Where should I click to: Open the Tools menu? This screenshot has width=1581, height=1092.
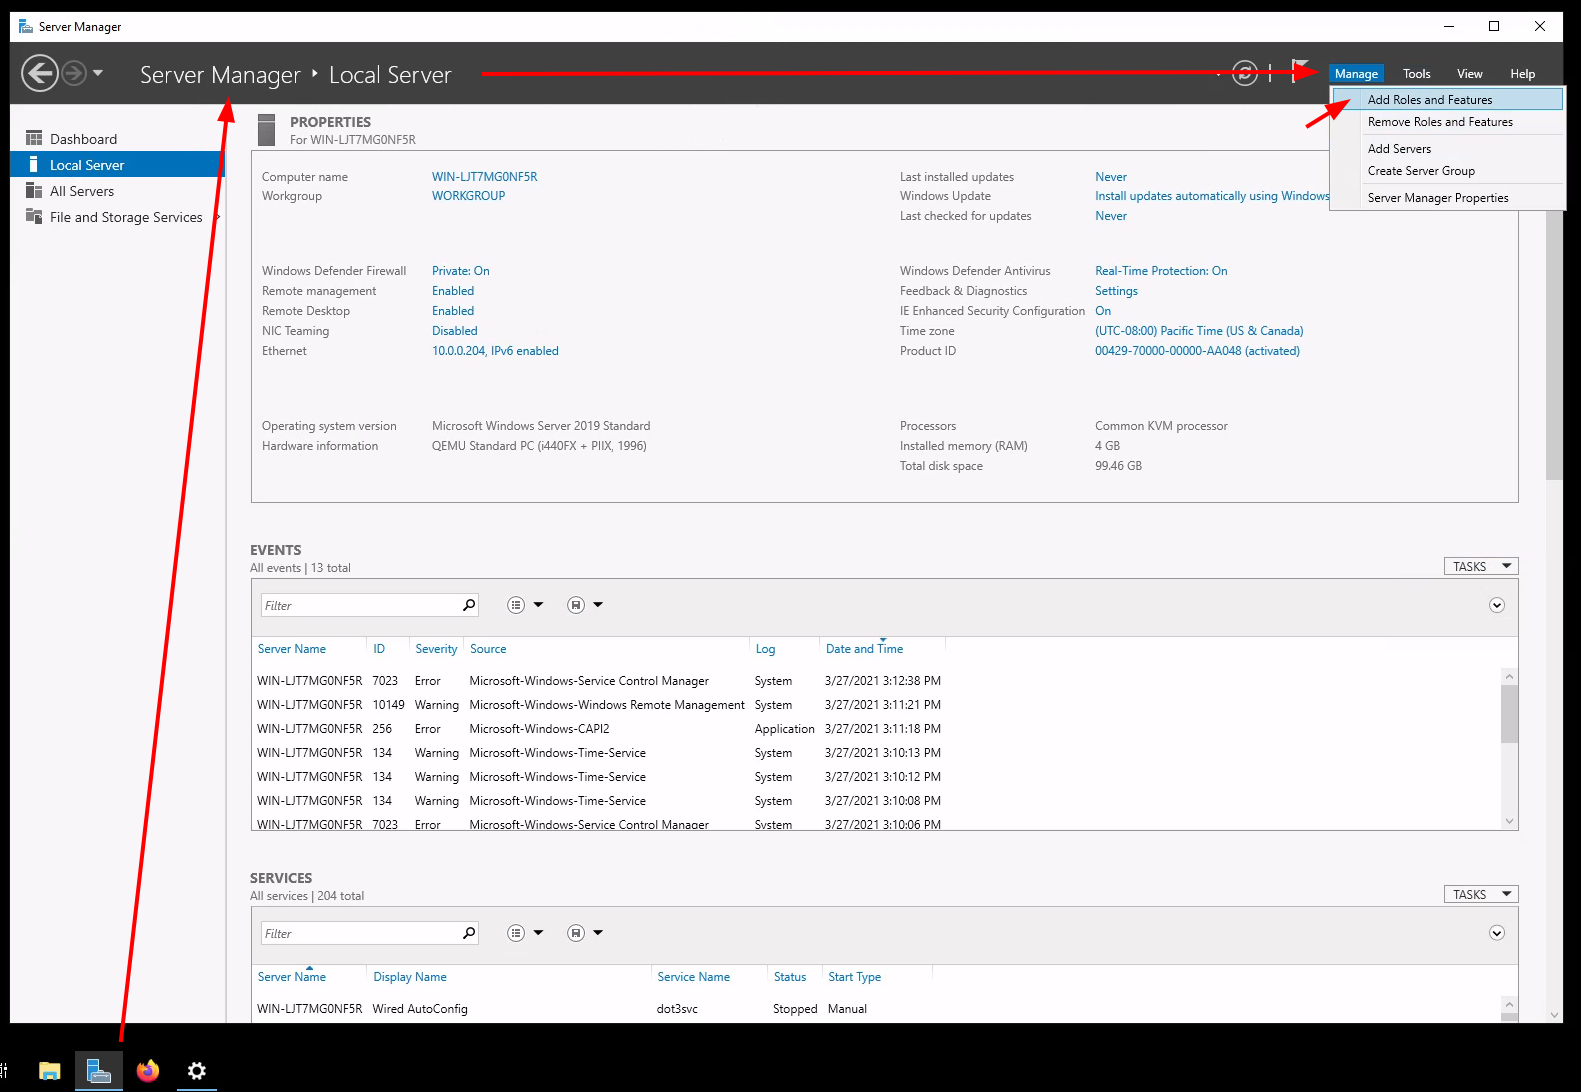coord(1416,74)
